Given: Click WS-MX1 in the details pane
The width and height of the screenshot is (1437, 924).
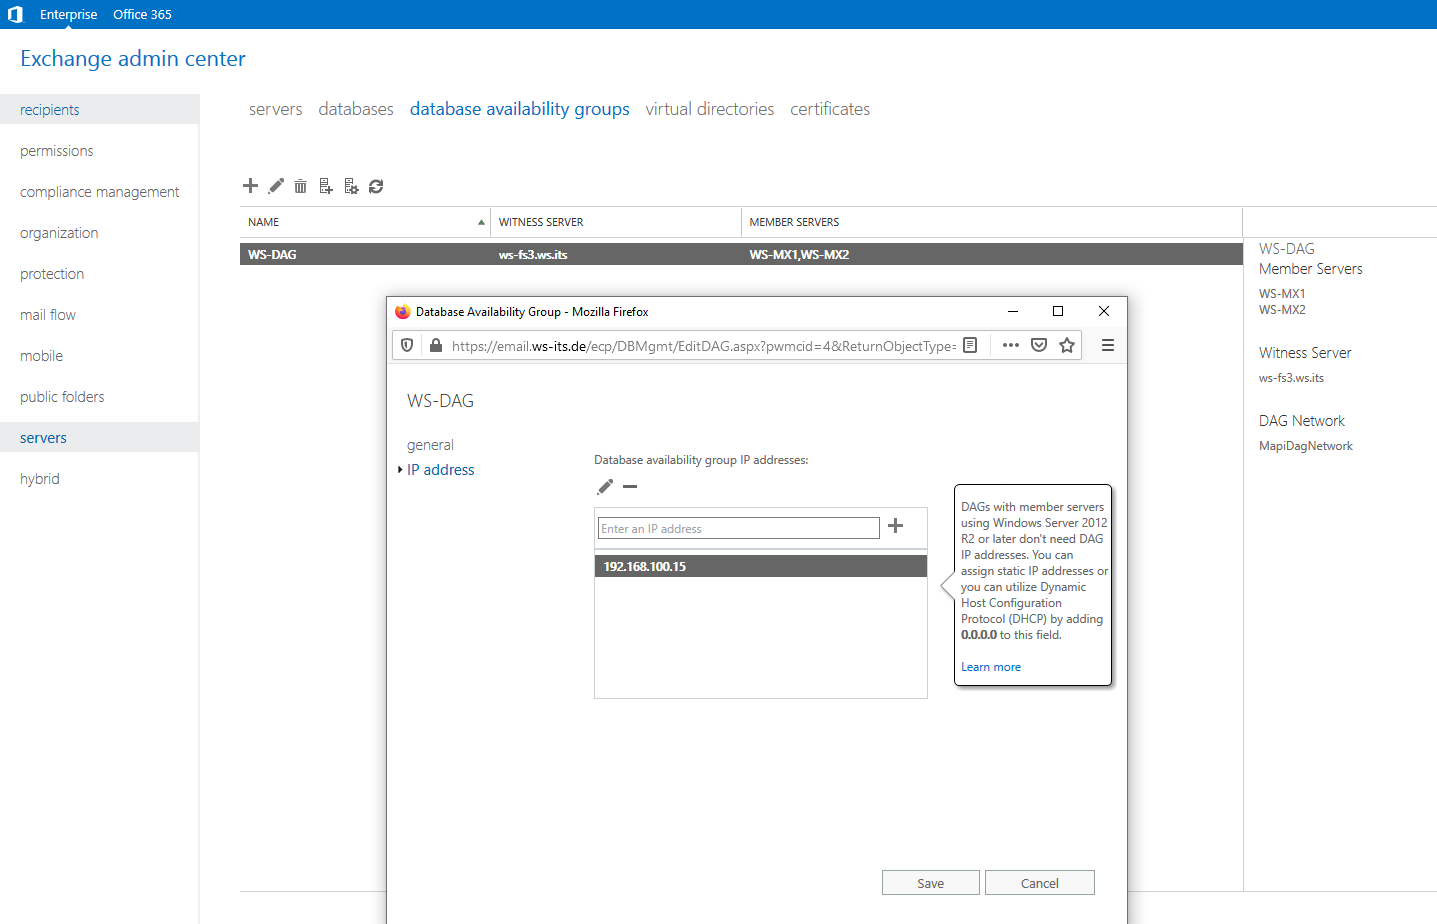Looking at the screenshot, I should tap(1282, 294).
